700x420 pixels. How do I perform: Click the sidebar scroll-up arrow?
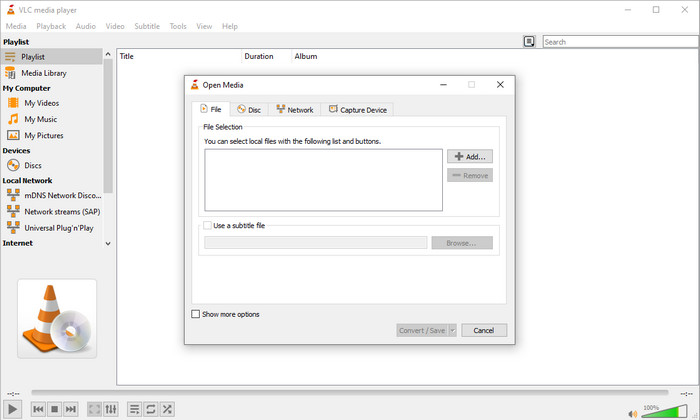pyautogui.click(x=108, y=54)
